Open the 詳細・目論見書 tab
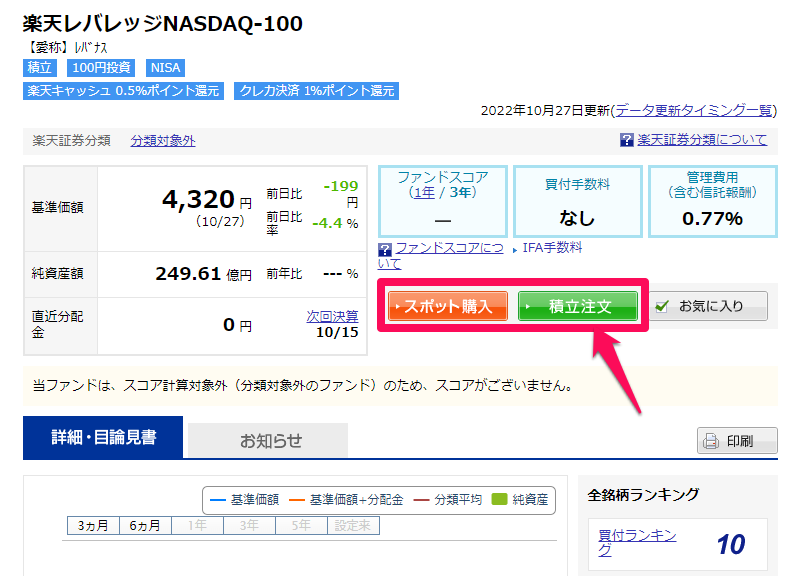 click(x=103, y=437)
